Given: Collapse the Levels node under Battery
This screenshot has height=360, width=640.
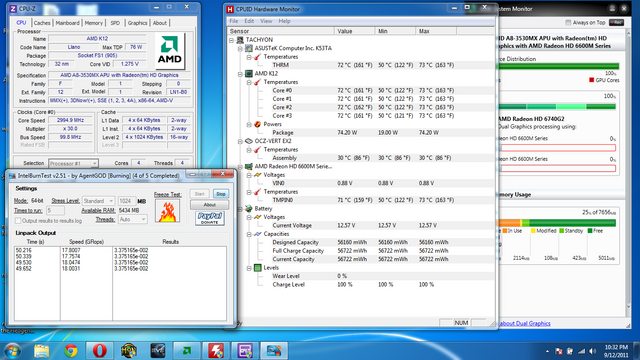Looking at the screenshot, I should [249, 268].
